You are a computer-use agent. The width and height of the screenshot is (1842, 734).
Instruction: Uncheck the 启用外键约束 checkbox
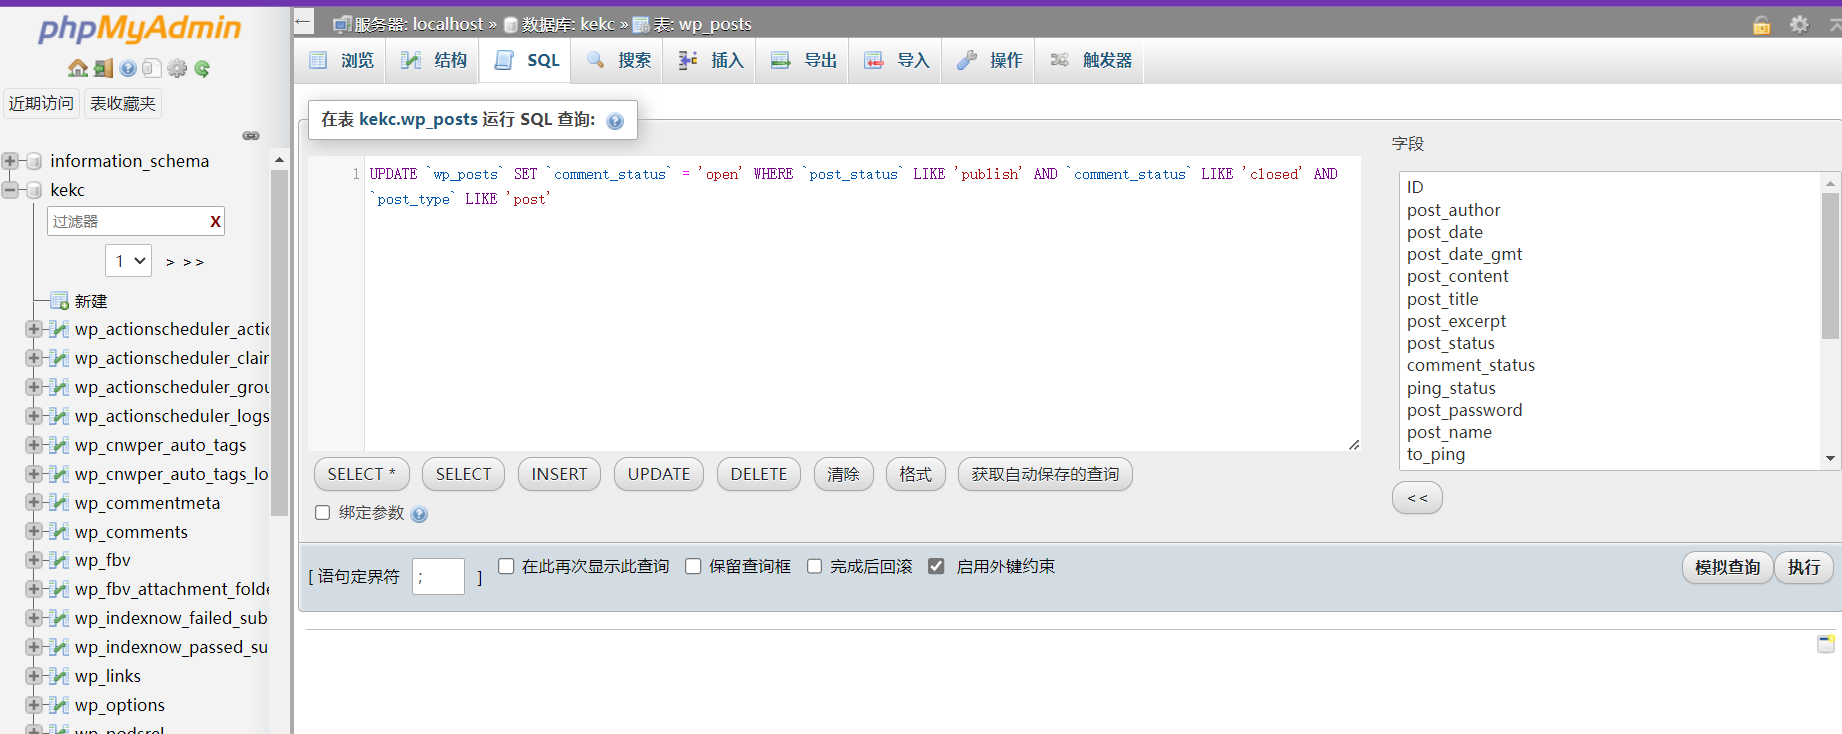936,567
